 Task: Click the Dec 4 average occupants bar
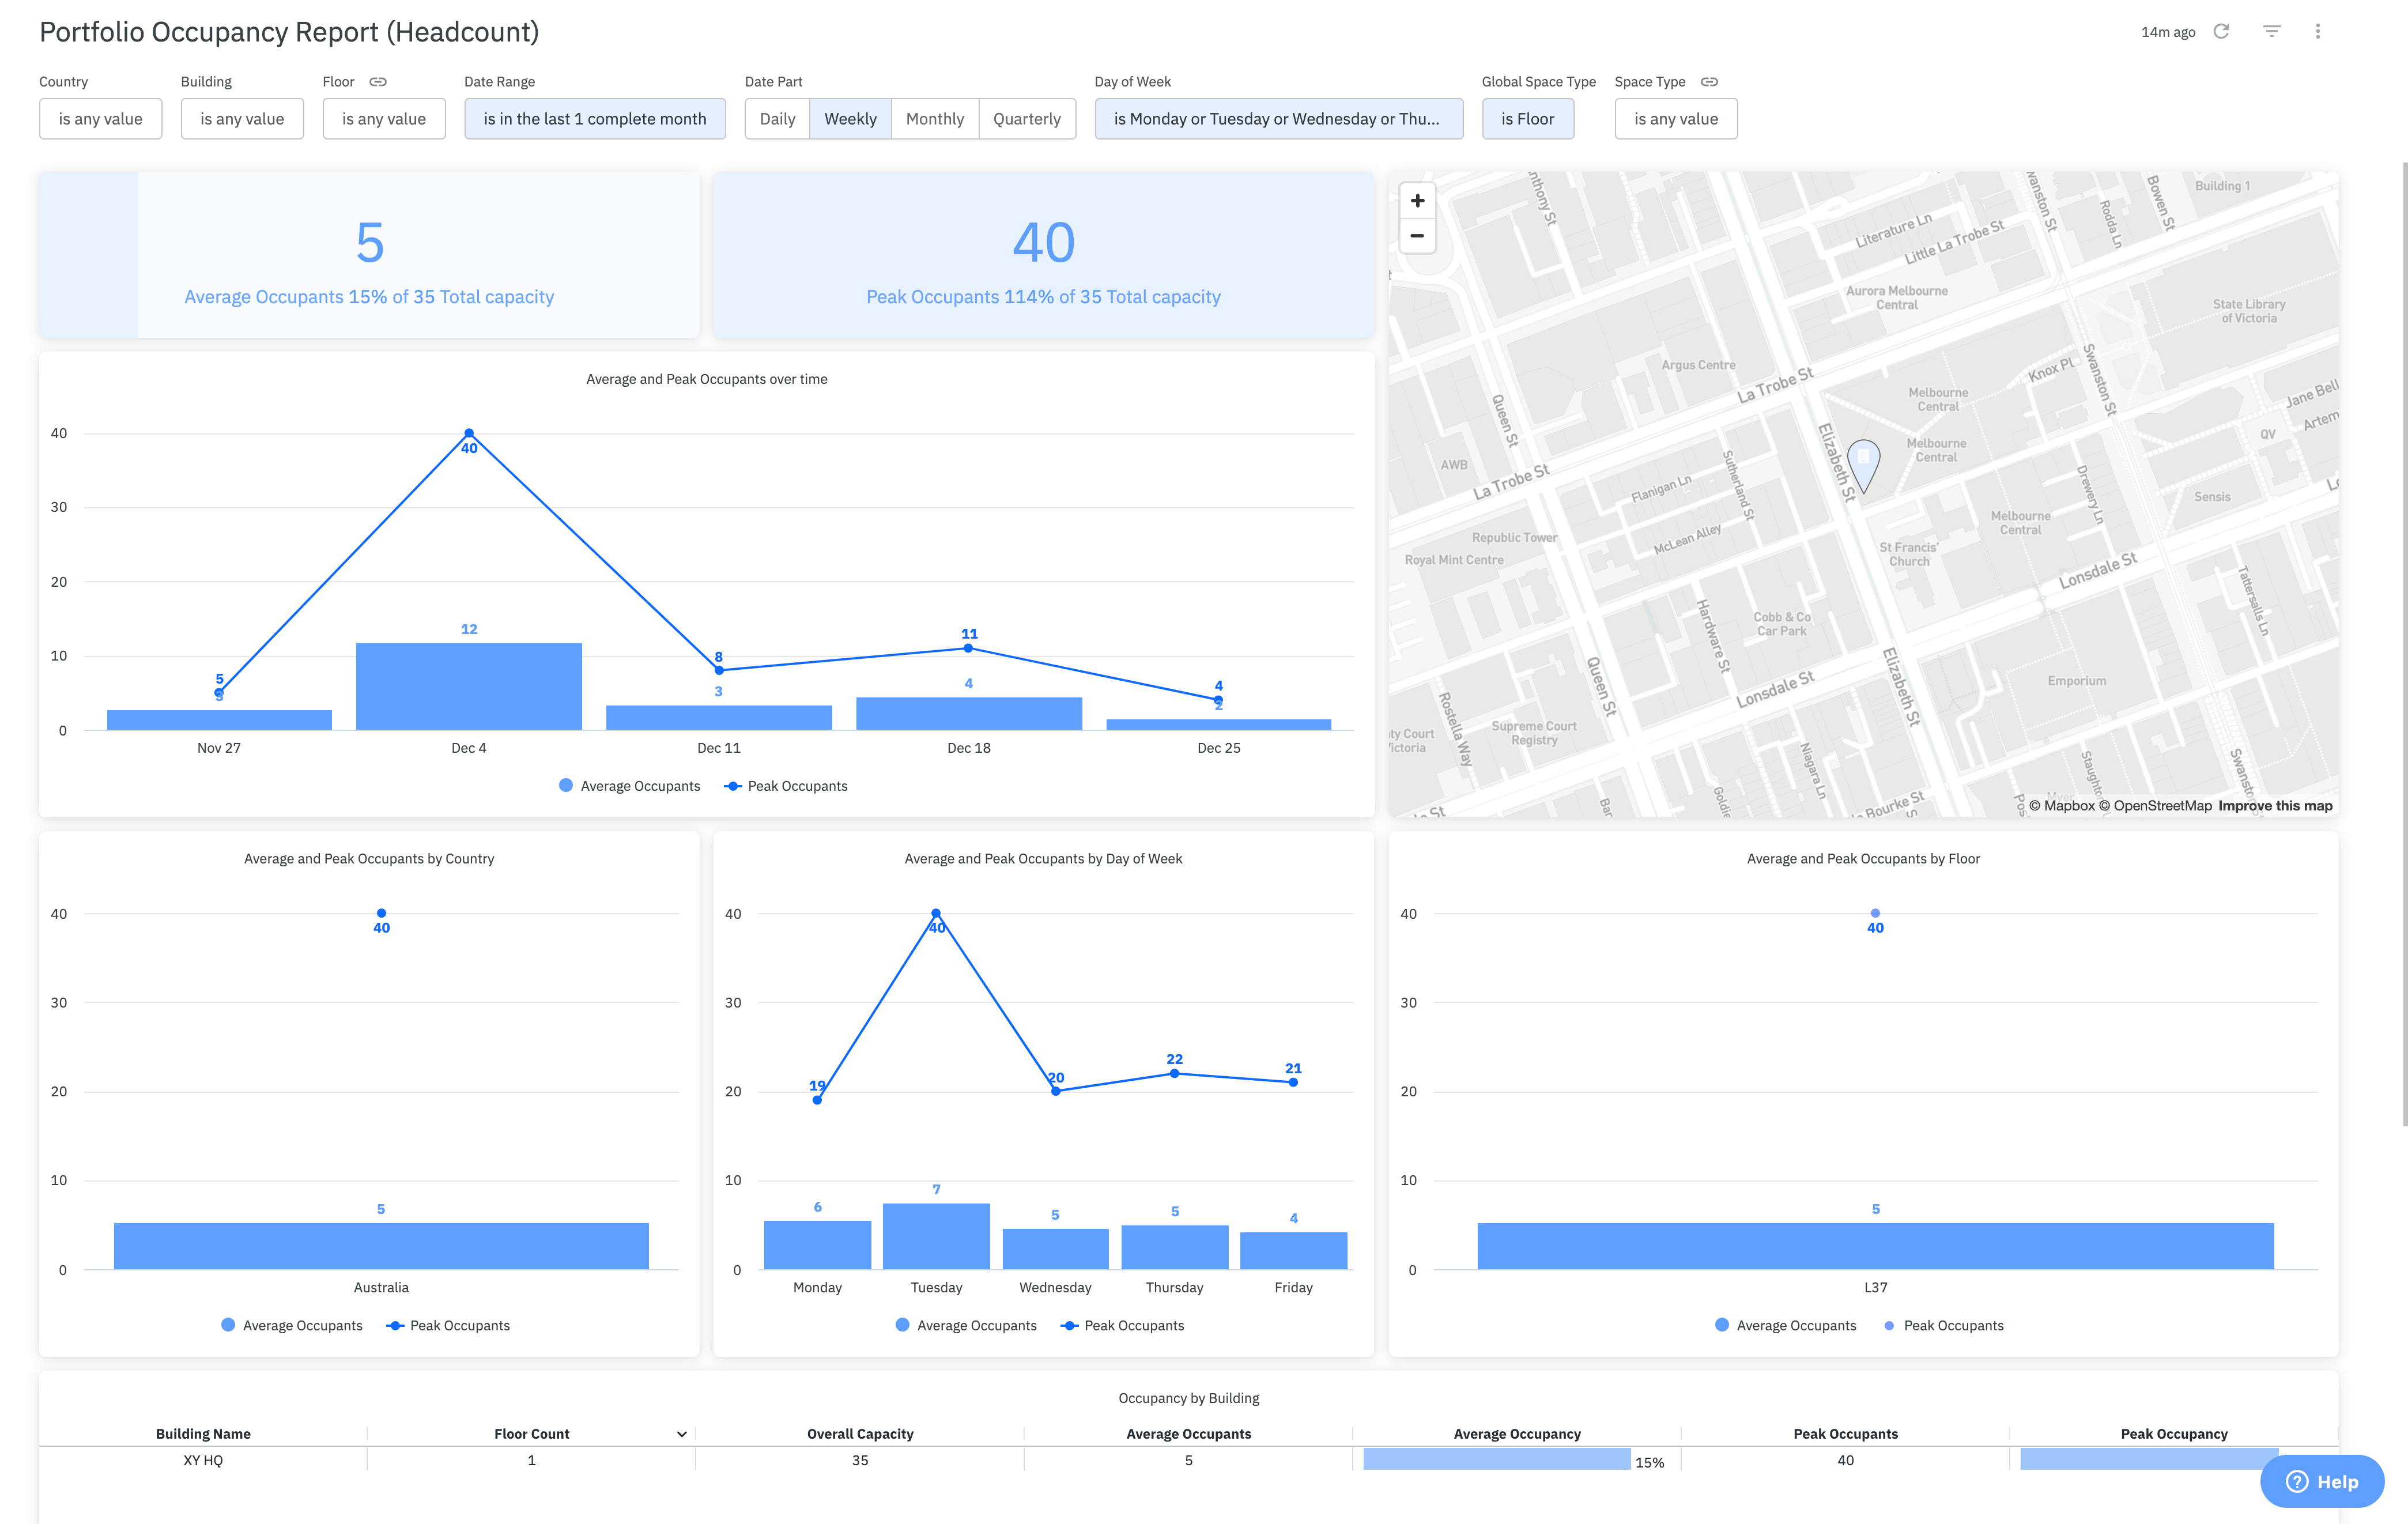click(469, 686)
